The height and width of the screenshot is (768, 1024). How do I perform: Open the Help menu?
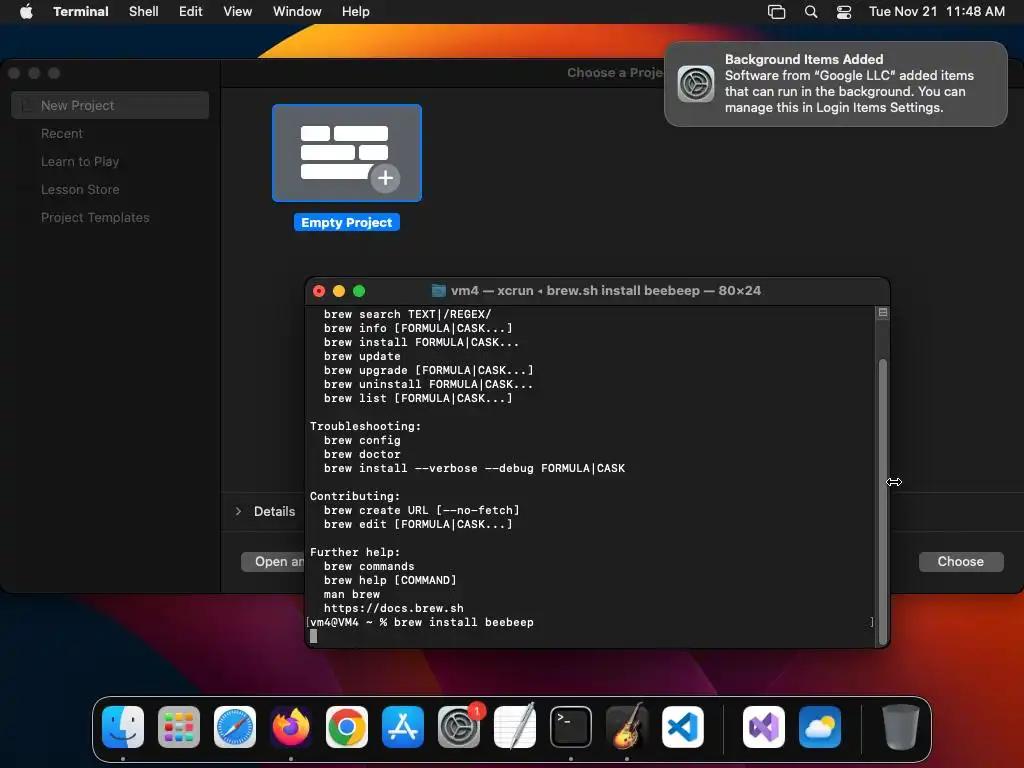(356, 11)
